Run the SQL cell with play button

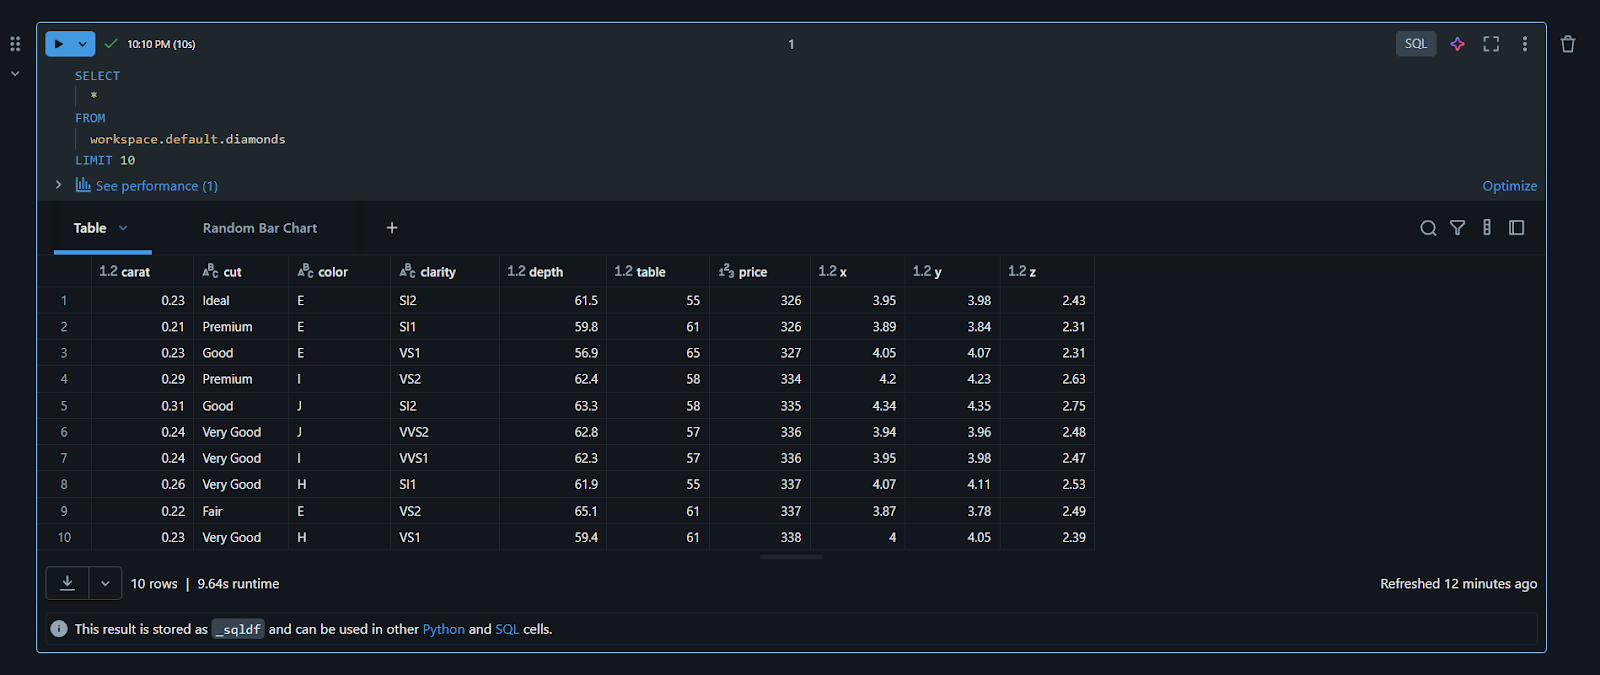pyautogui.click(x=59, y=44)
